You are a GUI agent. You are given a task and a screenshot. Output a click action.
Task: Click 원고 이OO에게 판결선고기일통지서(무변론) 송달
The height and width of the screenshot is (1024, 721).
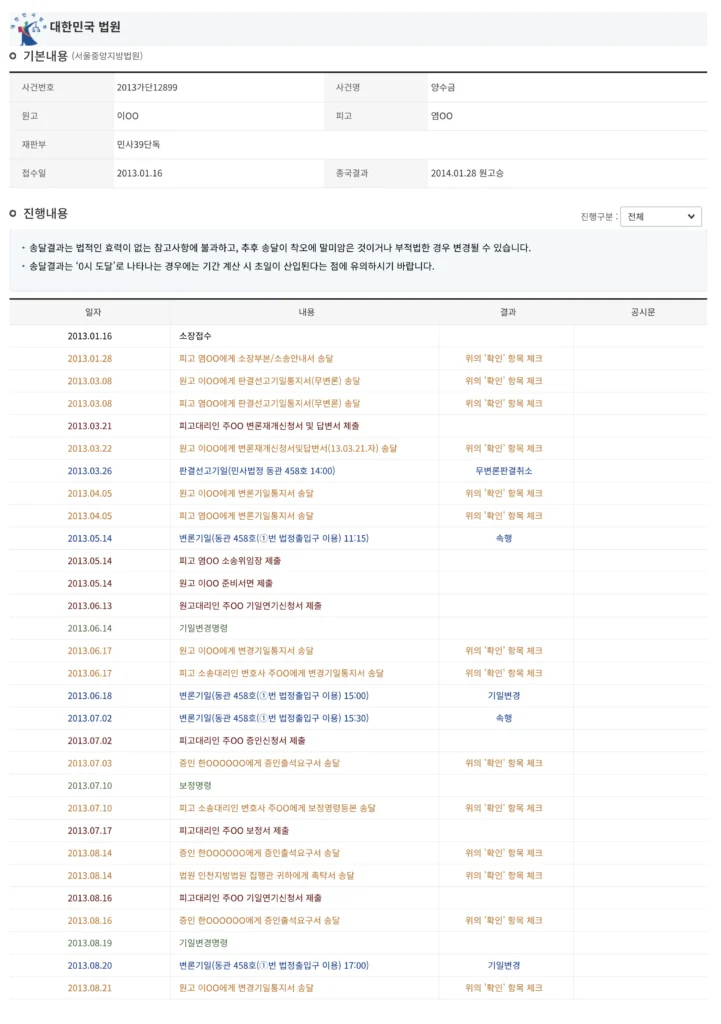270,381
